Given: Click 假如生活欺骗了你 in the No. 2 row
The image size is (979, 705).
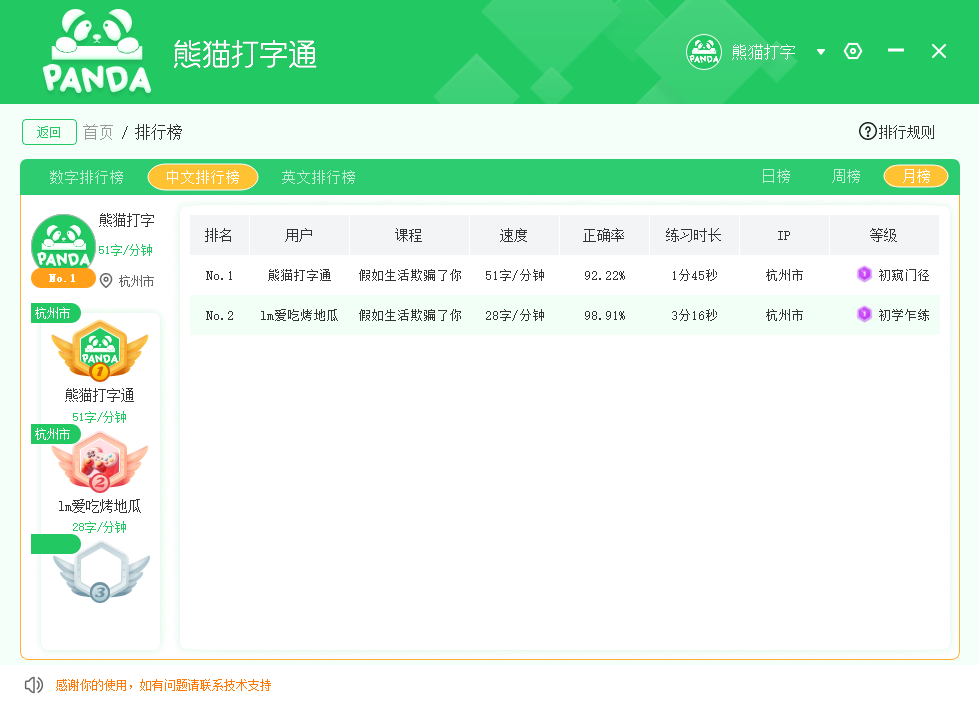Looking at the screenshot, I should coord(410,315).
